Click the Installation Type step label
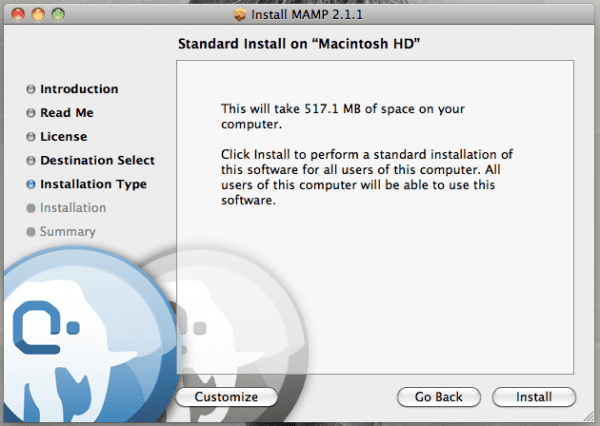Screen dimensions: 600x426 [x=93, y=184]
